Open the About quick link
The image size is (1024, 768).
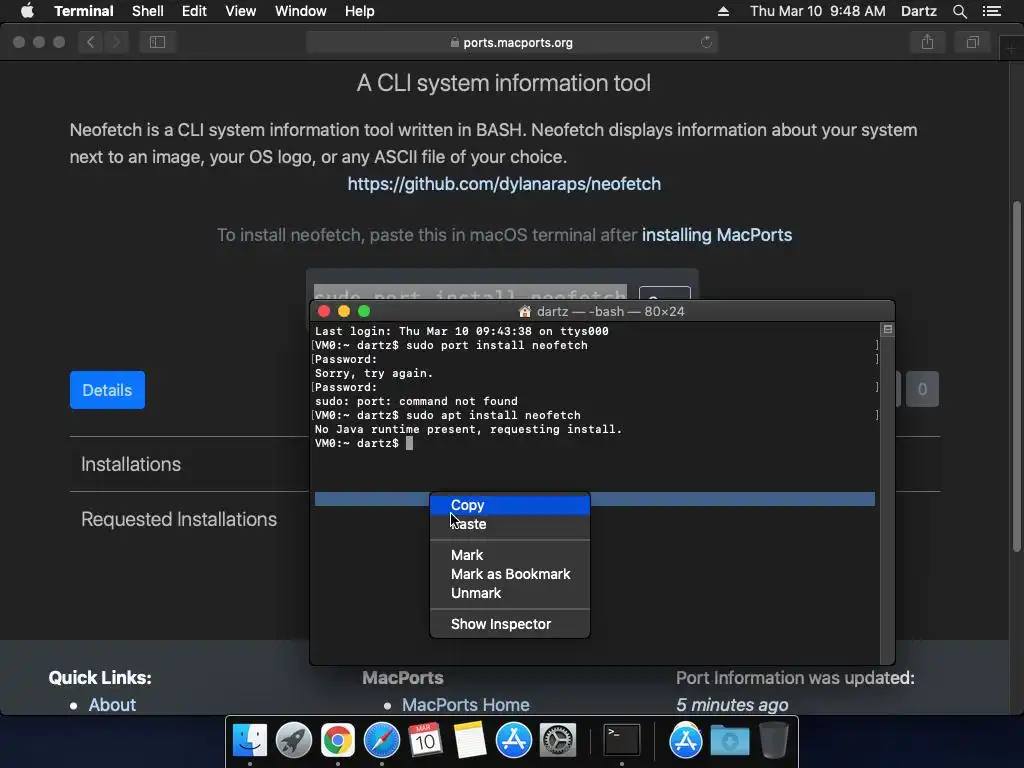tap(112, 705)
